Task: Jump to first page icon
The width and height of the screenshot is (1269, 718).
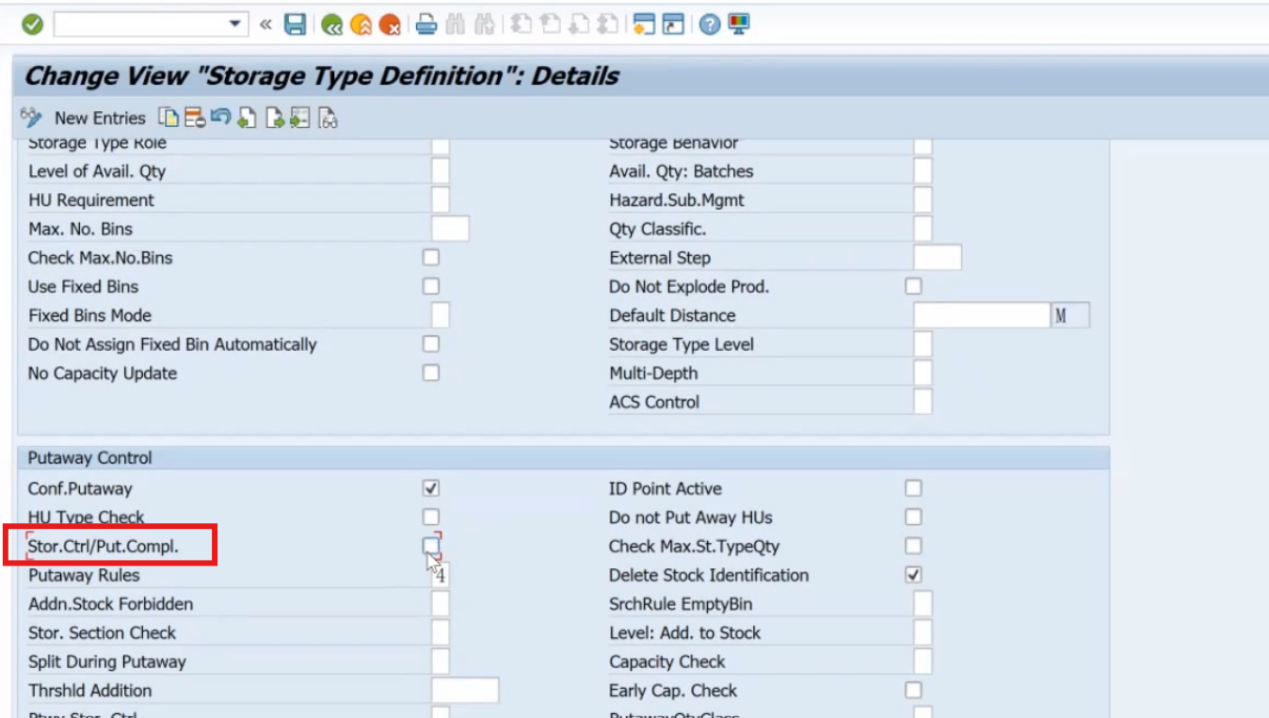Action: [x=520, y=24]
